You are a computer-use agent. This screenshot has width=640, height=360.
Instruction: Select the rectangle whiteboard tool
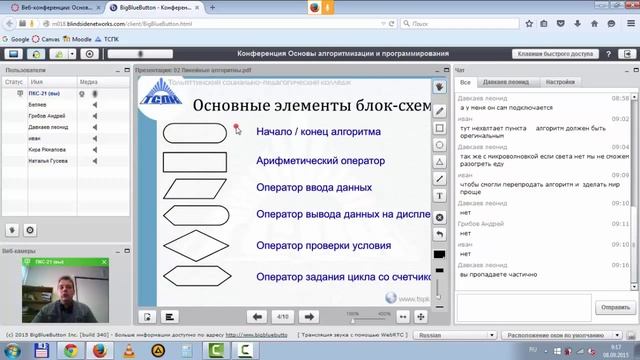pos(440,128)
